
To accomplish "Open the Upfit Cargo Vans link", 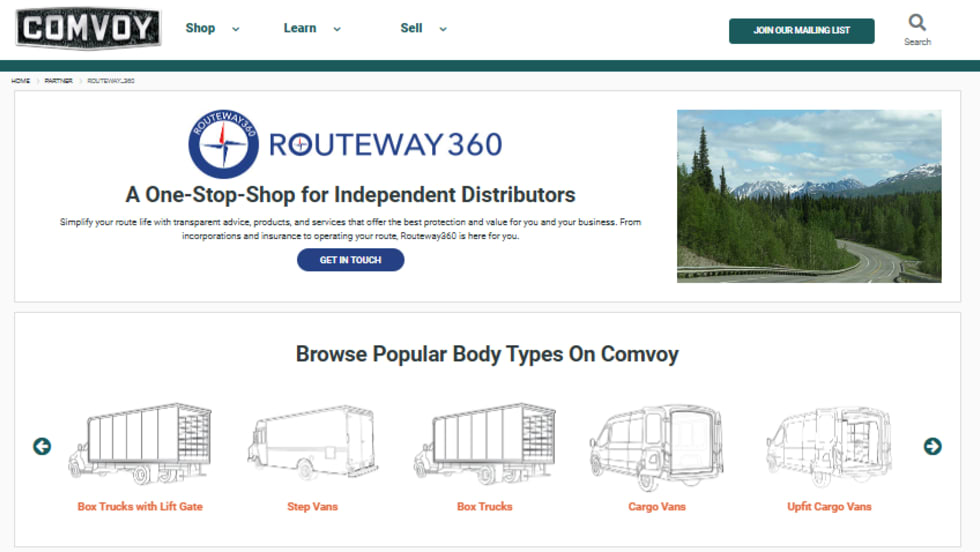I will 829,506.
